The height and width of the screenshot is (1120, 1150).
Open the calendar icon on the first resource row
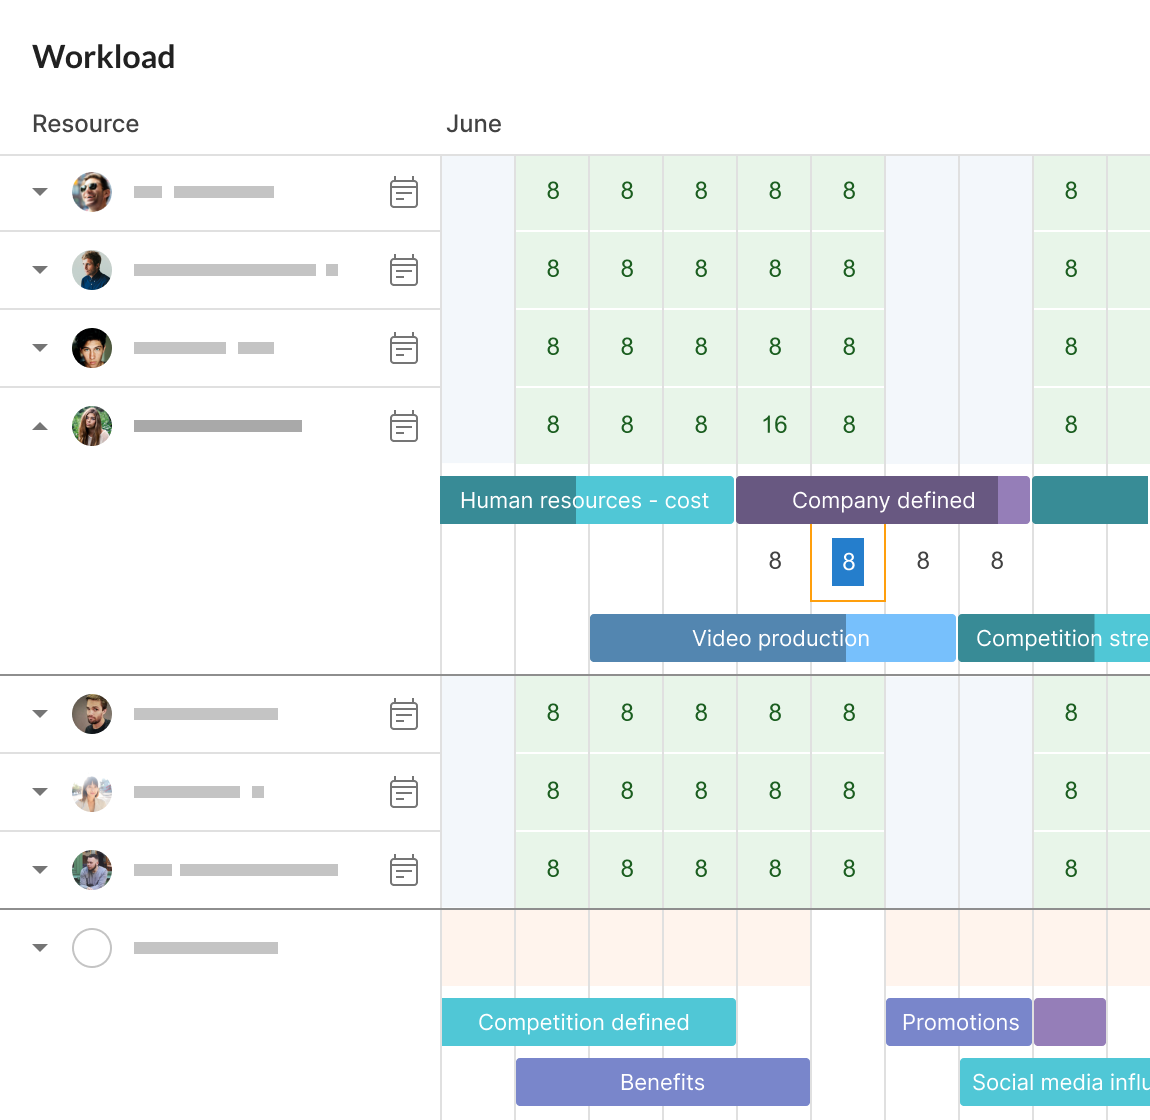404,192
